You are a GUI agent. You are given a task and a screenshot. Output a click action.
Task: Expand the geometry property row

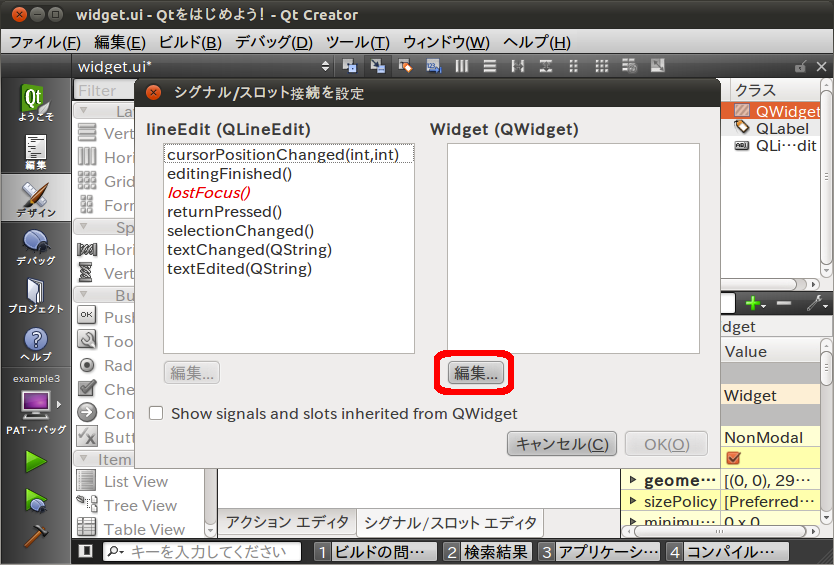click(631, 481)
